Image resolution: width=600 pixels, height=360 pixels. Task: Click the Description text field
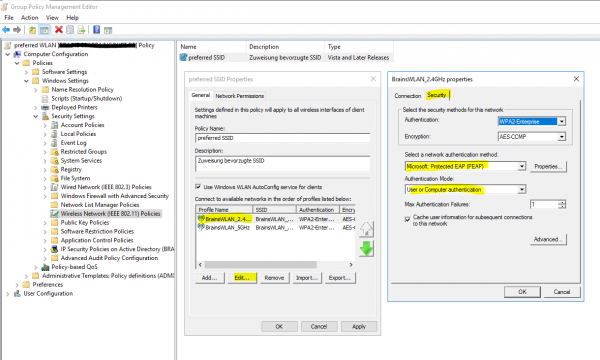click(x=282, y=163)
